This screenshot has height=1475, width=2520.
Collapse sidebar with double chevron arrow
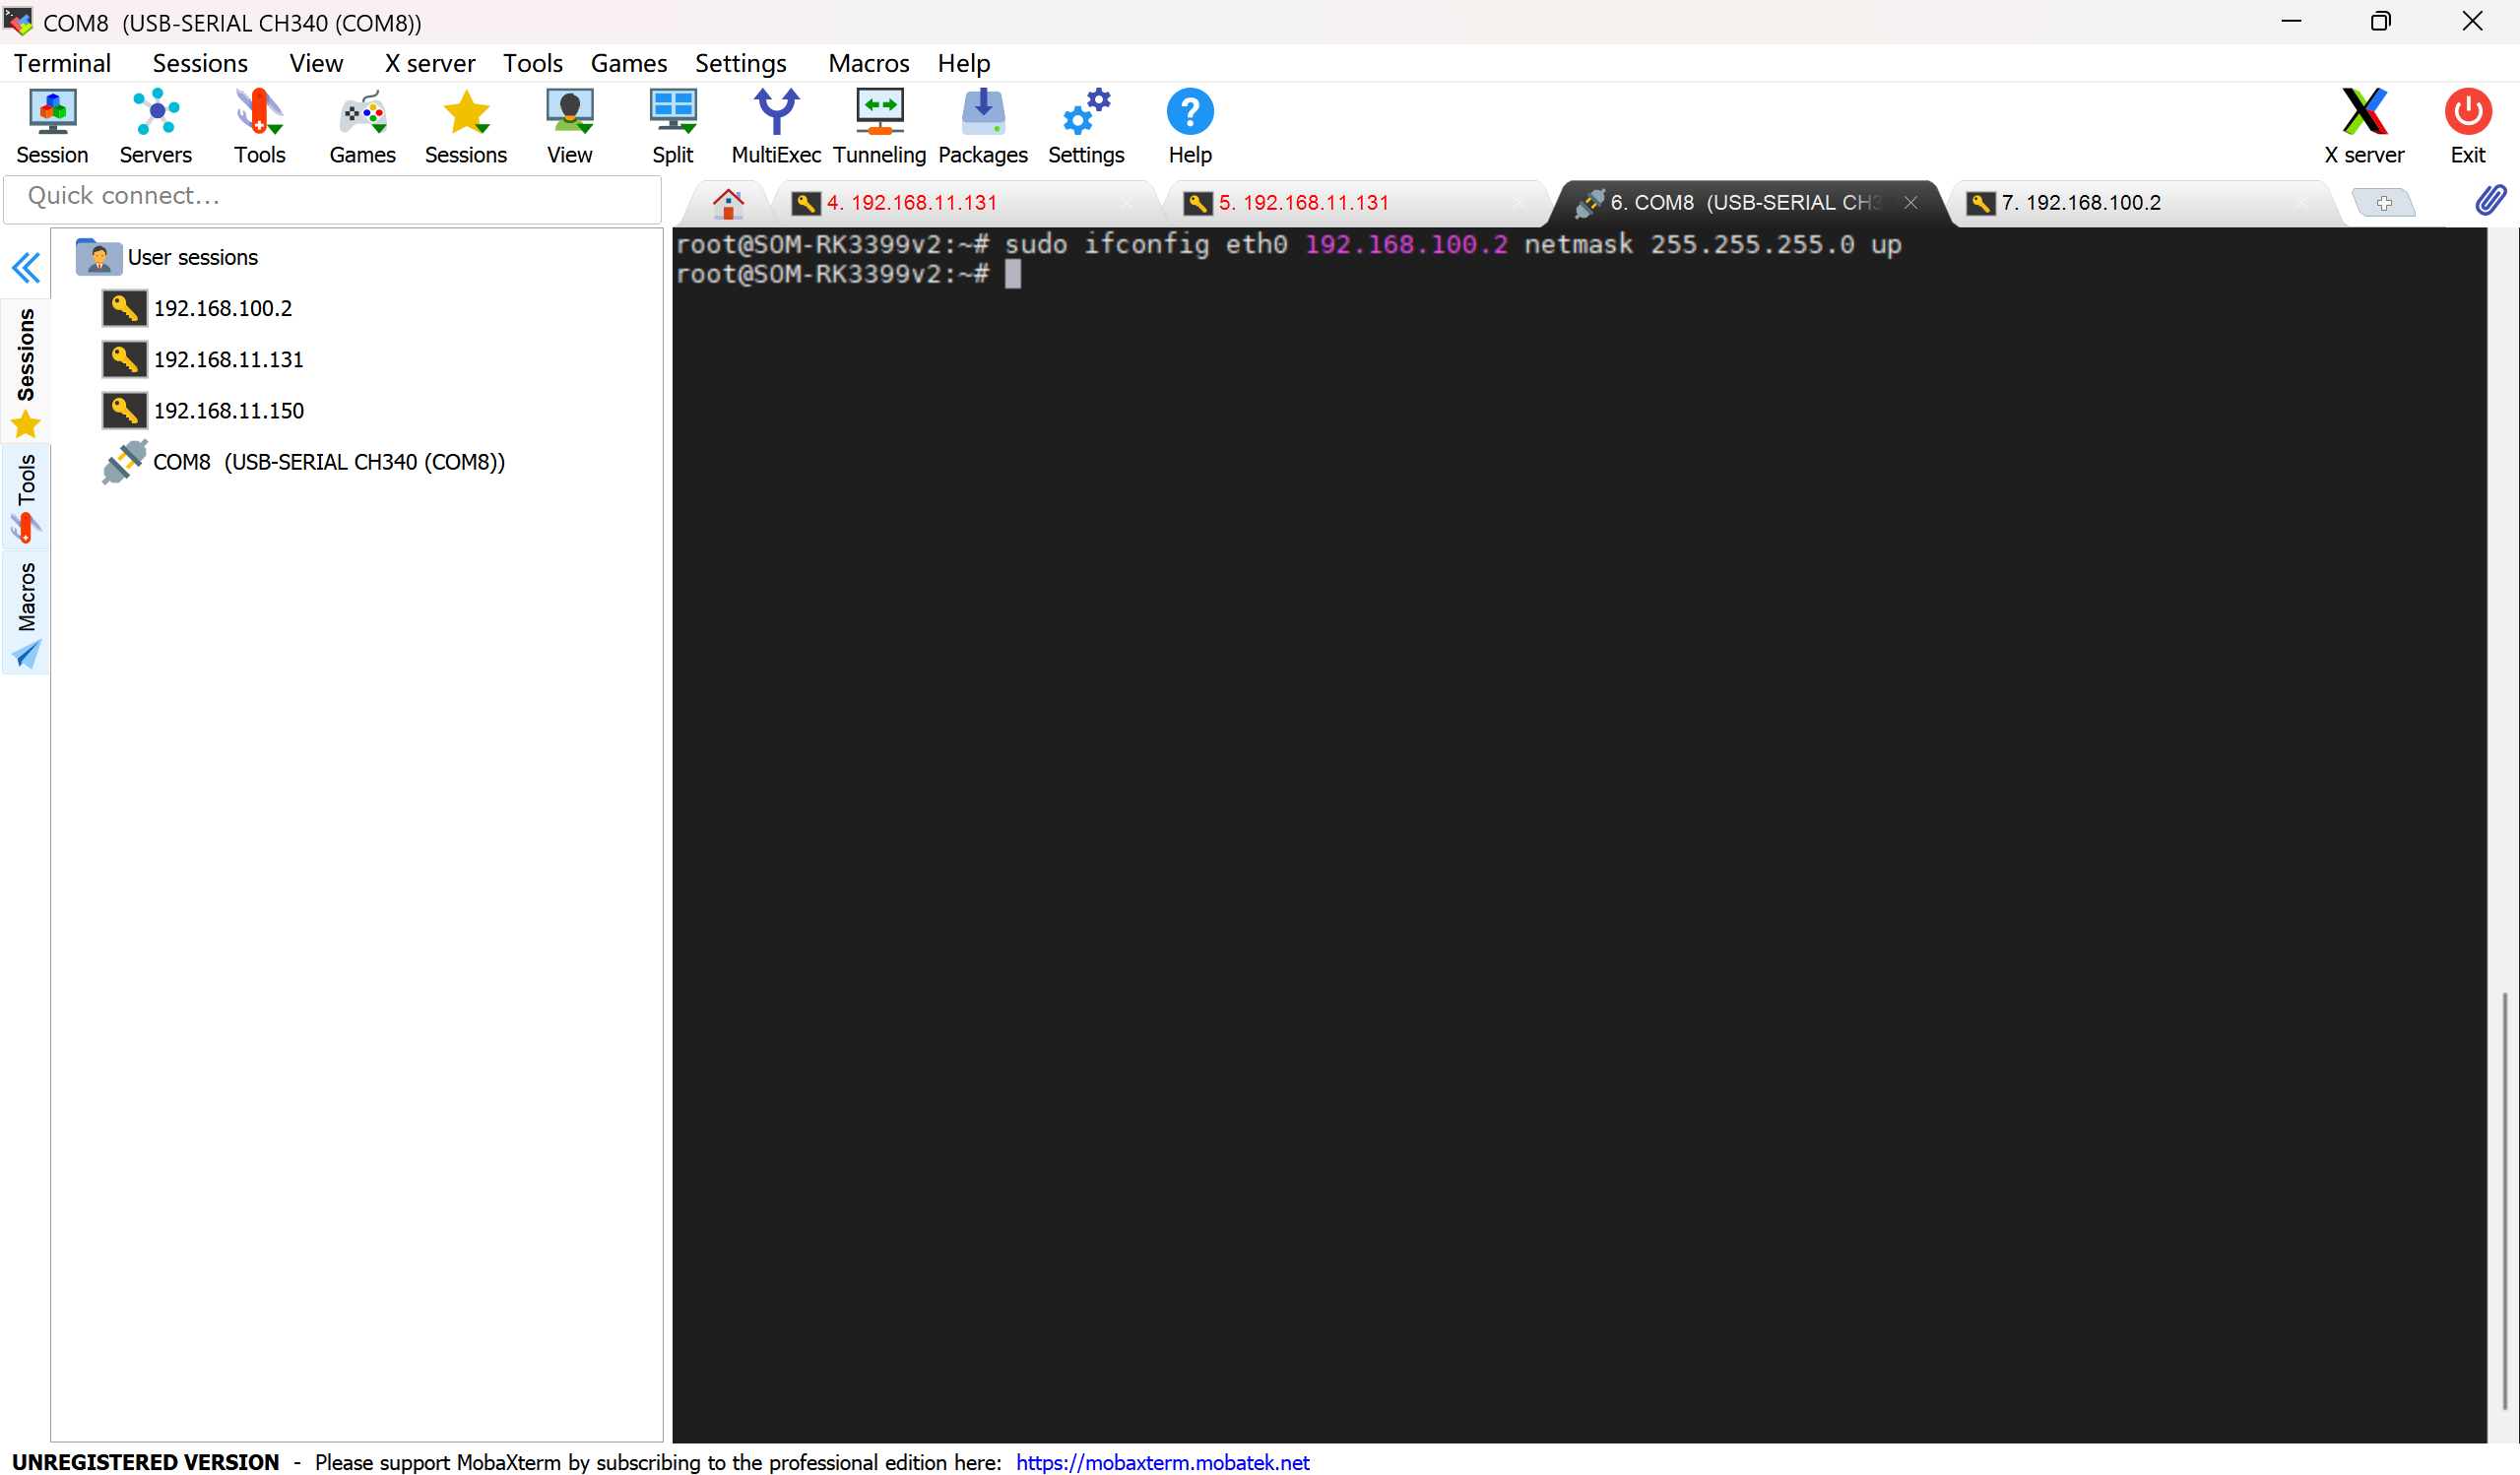coord(26,267)
